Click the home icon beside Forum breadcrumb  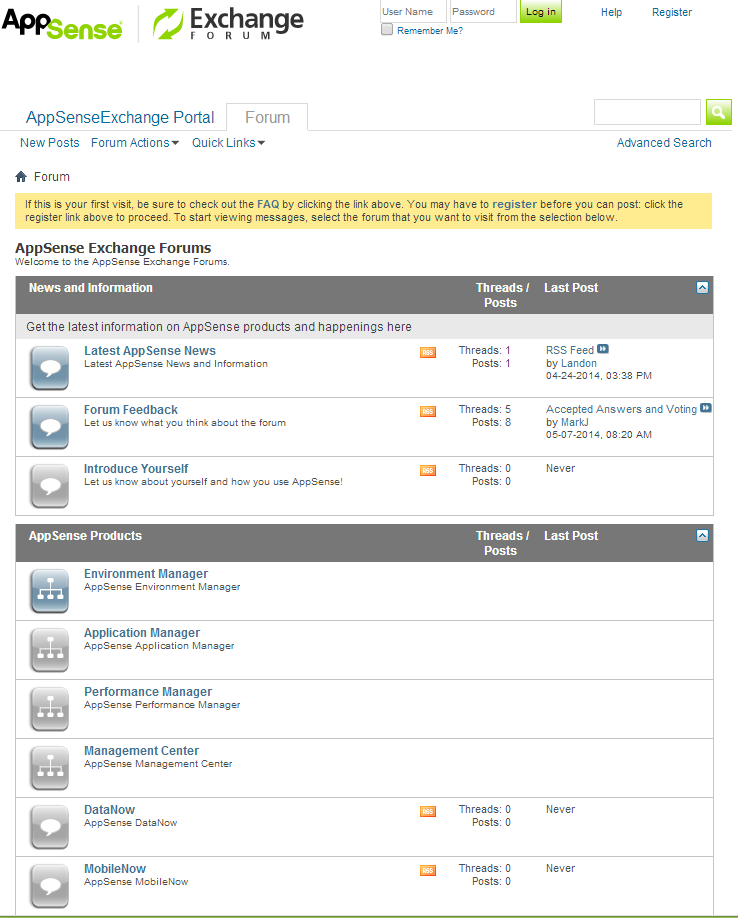[21, 176]
